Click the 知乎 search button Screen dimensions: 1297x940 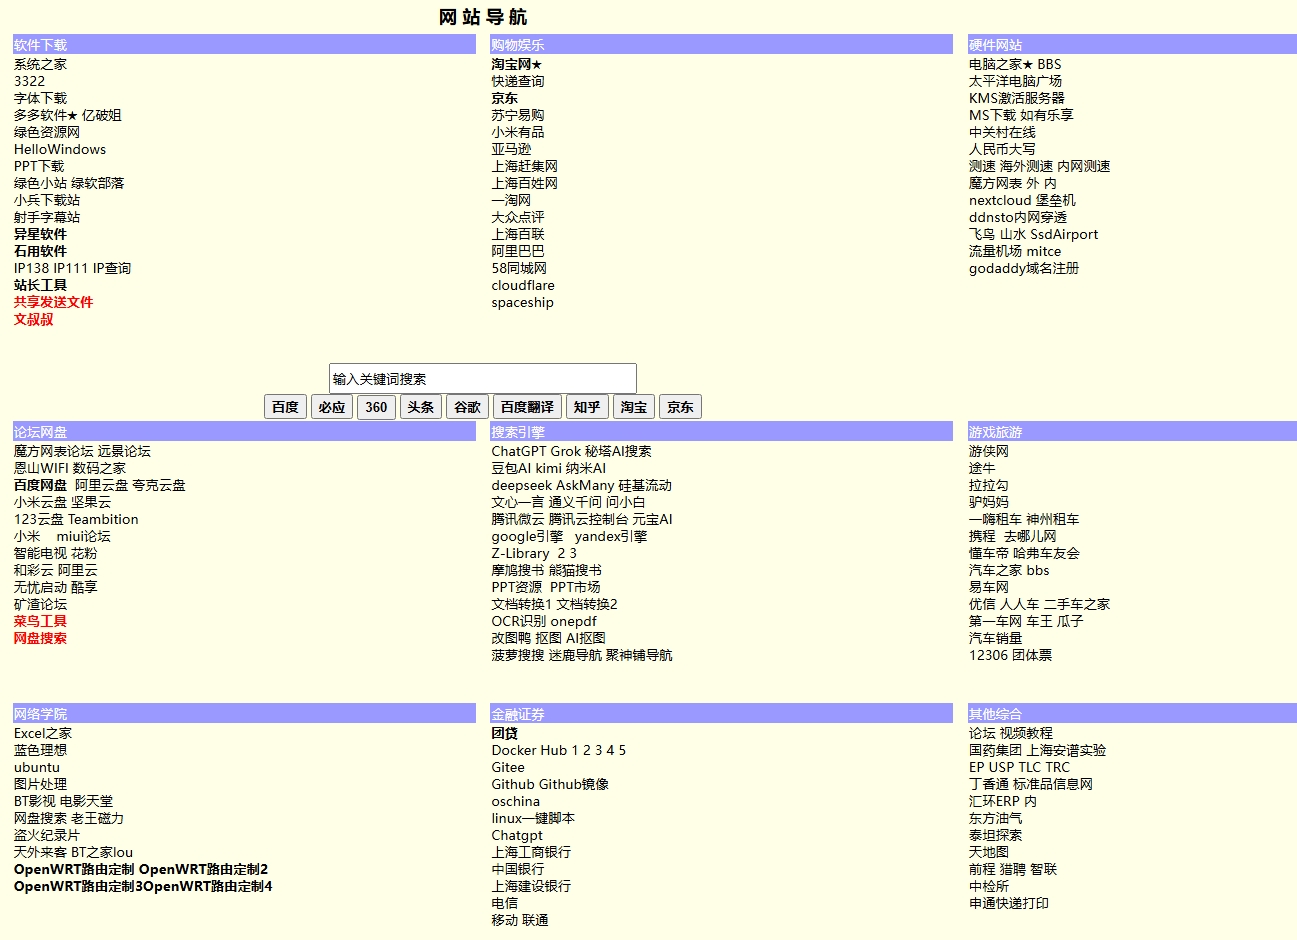(586, 406)
